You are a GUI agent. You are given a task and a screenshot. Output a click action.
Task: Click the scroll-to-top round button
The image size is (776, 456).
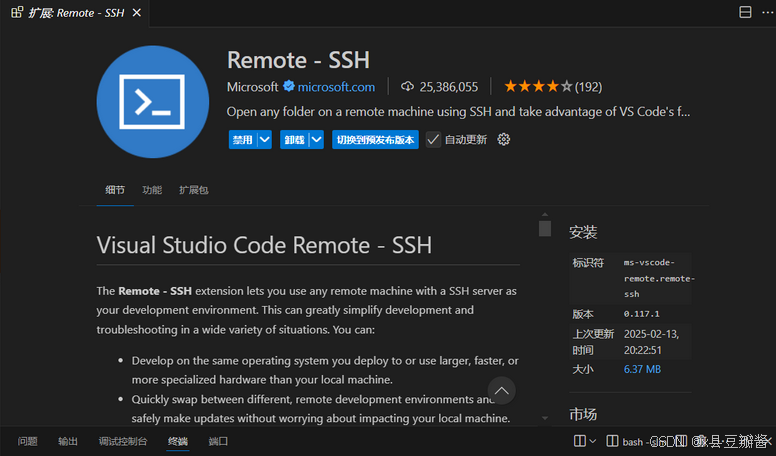(x=501, y=391)
